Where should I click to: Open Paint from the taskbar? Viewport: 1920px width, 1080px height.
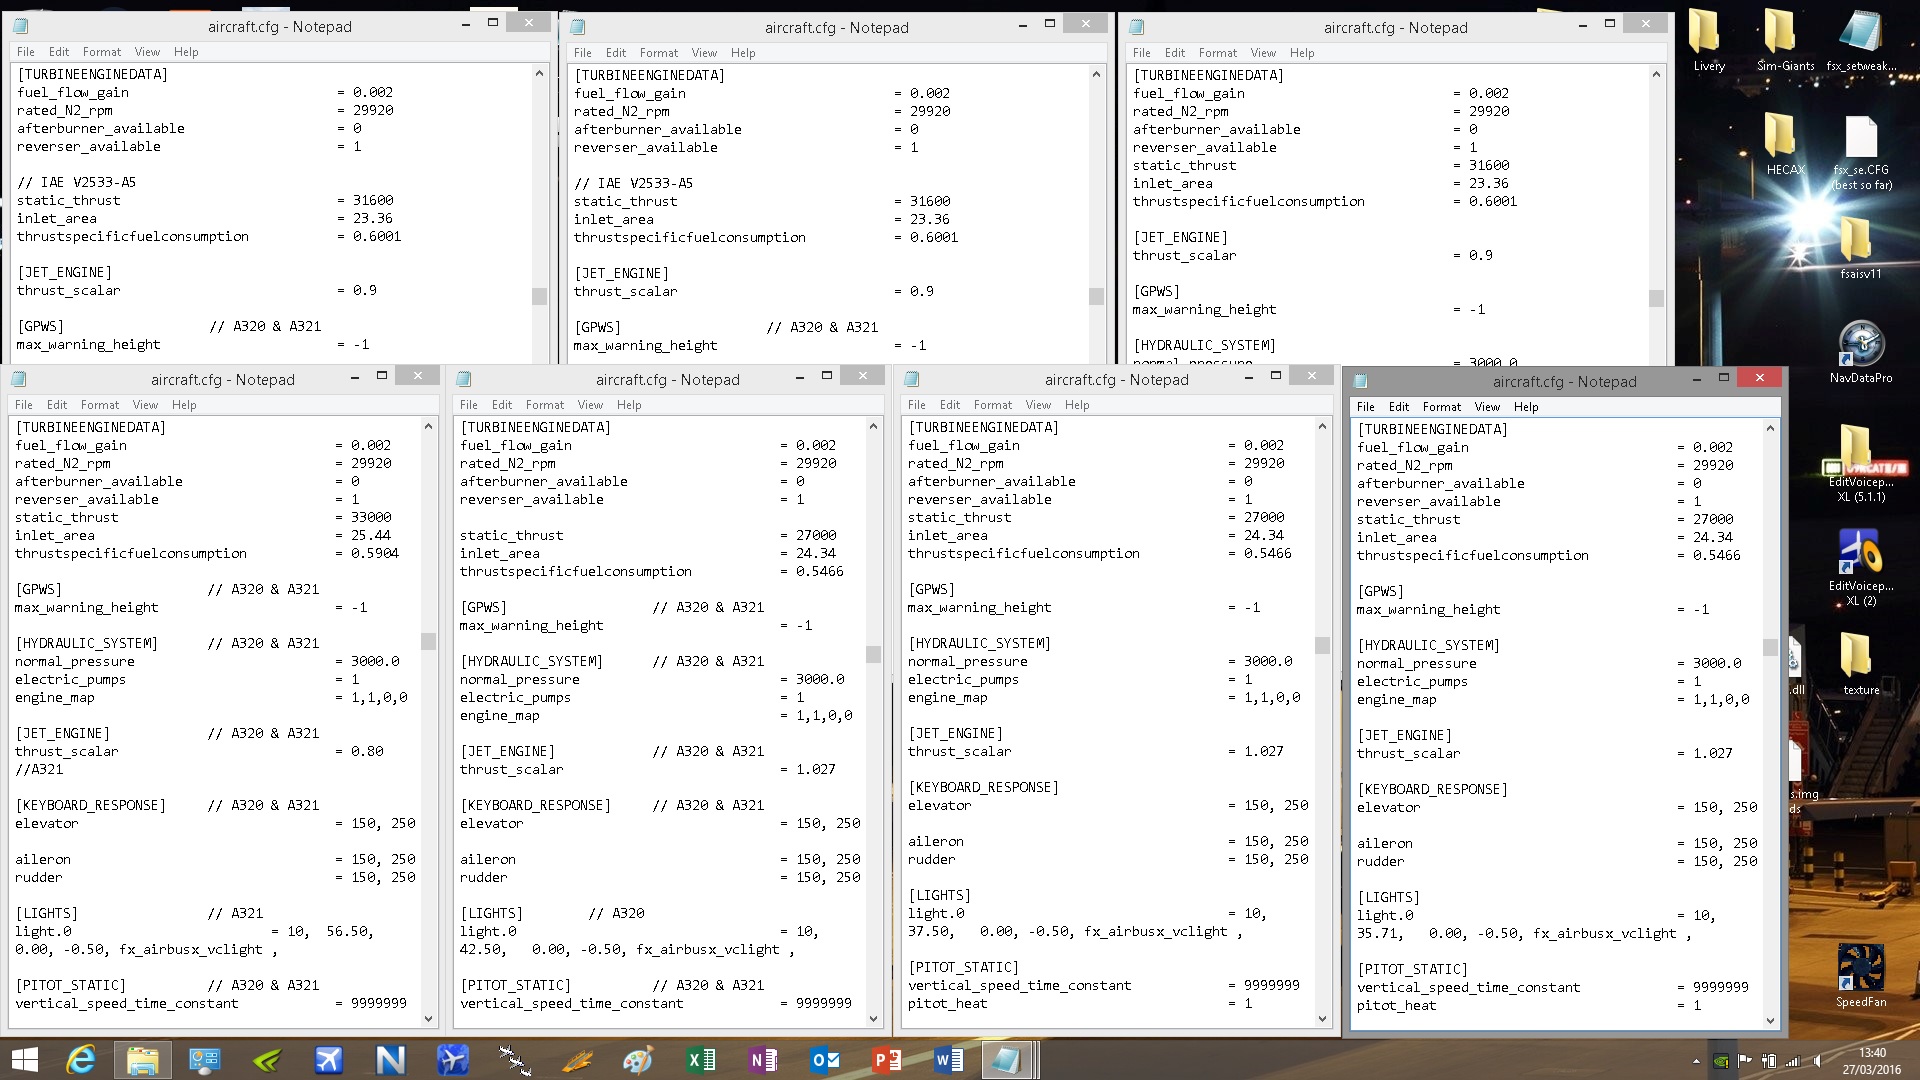[x=638, y=1060]
